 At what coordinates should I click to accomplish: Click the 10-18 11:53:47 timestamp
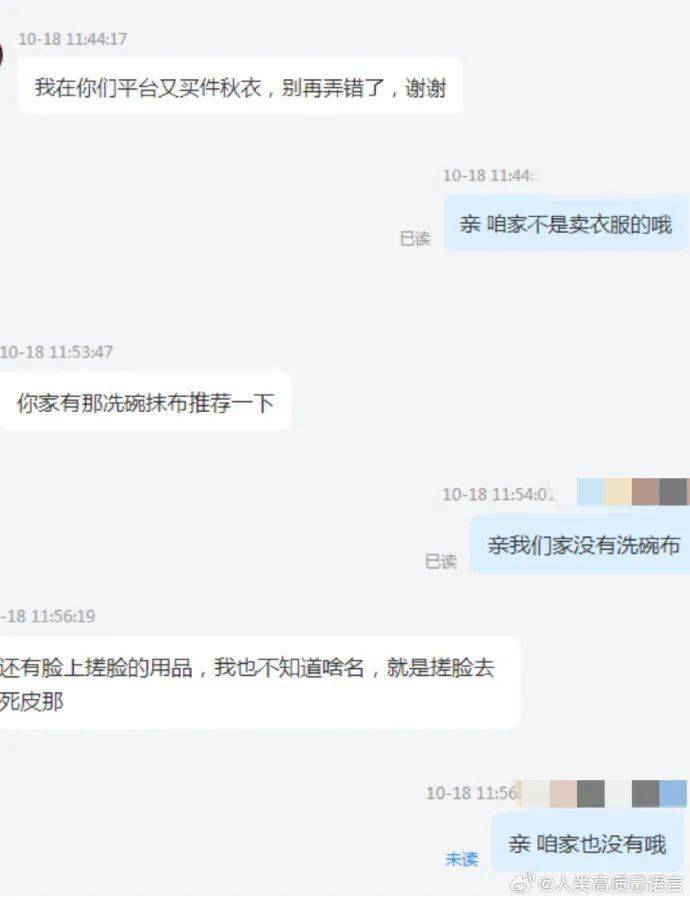click(x=56, y=351)
